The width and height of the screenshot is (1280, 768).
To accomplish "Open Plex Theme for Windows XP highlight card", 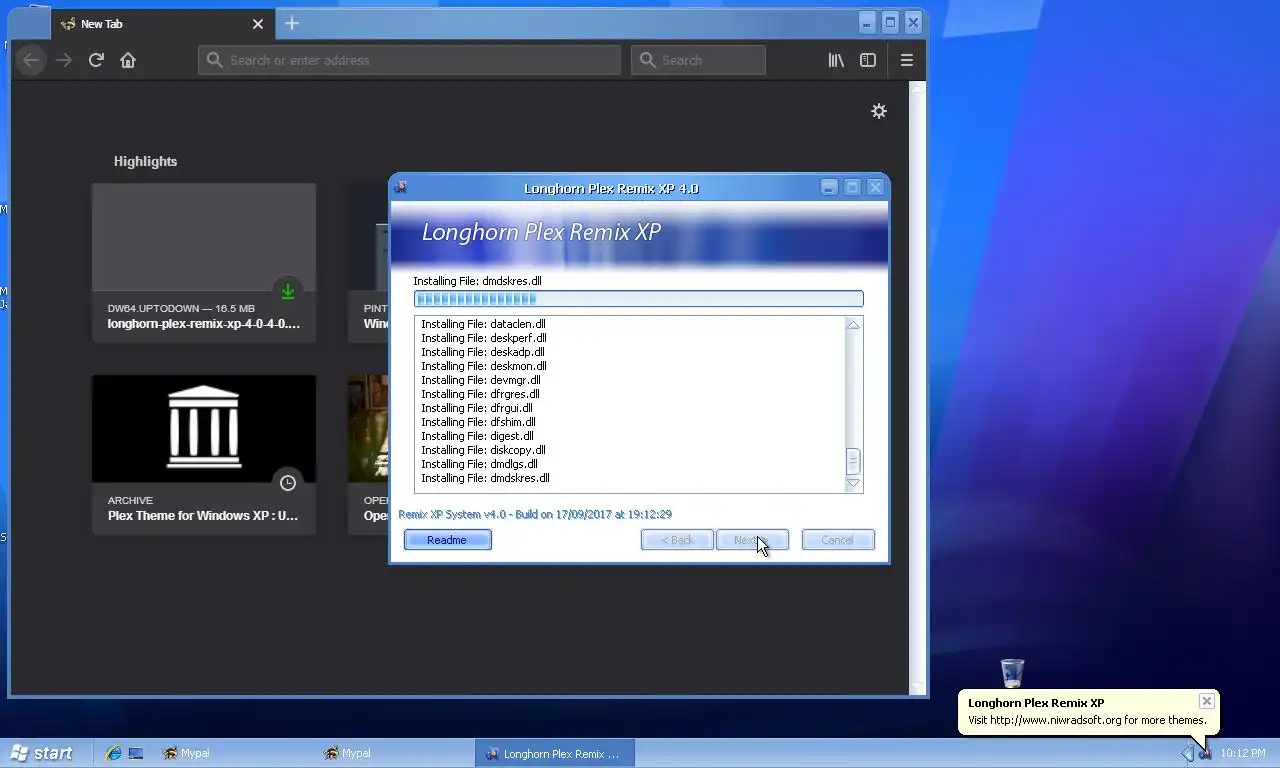I will pos(204,455).
